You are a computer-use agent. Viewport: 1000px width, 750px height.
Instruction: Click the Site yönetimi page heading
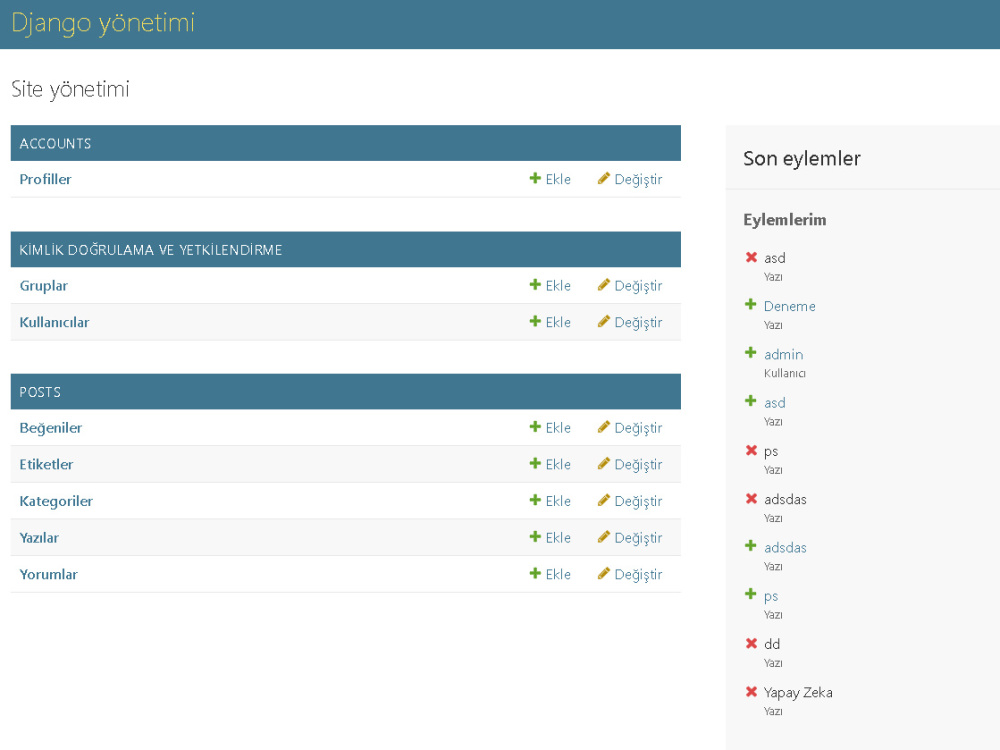[x=70, y=89]
